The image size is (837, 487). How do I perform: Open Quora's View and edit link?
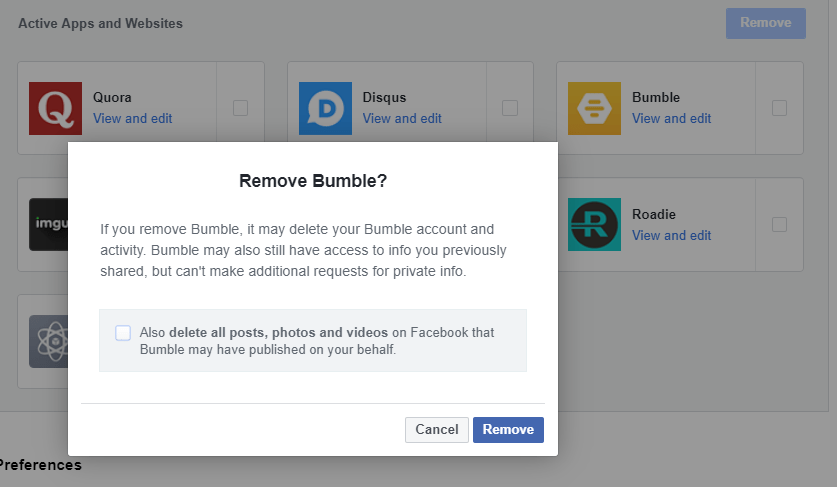click(132, 119)
